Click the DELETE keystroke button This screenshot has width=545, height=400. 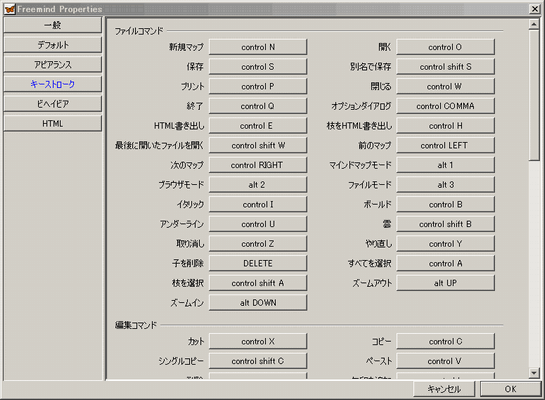coord(258,263)
